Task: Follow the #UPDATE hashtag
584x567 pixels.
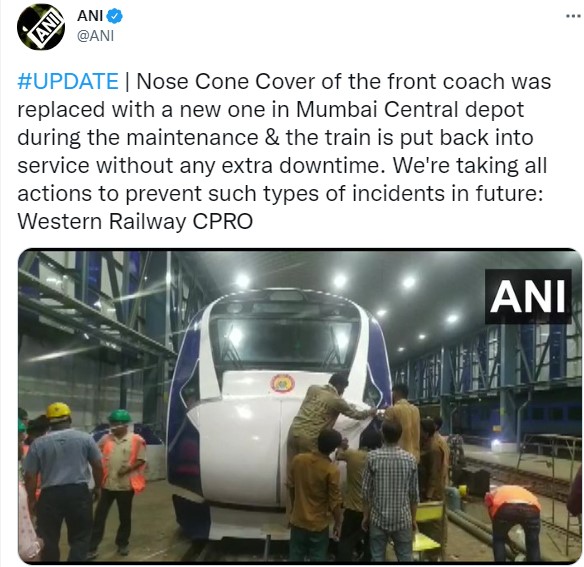Action: tap(68, 81)
